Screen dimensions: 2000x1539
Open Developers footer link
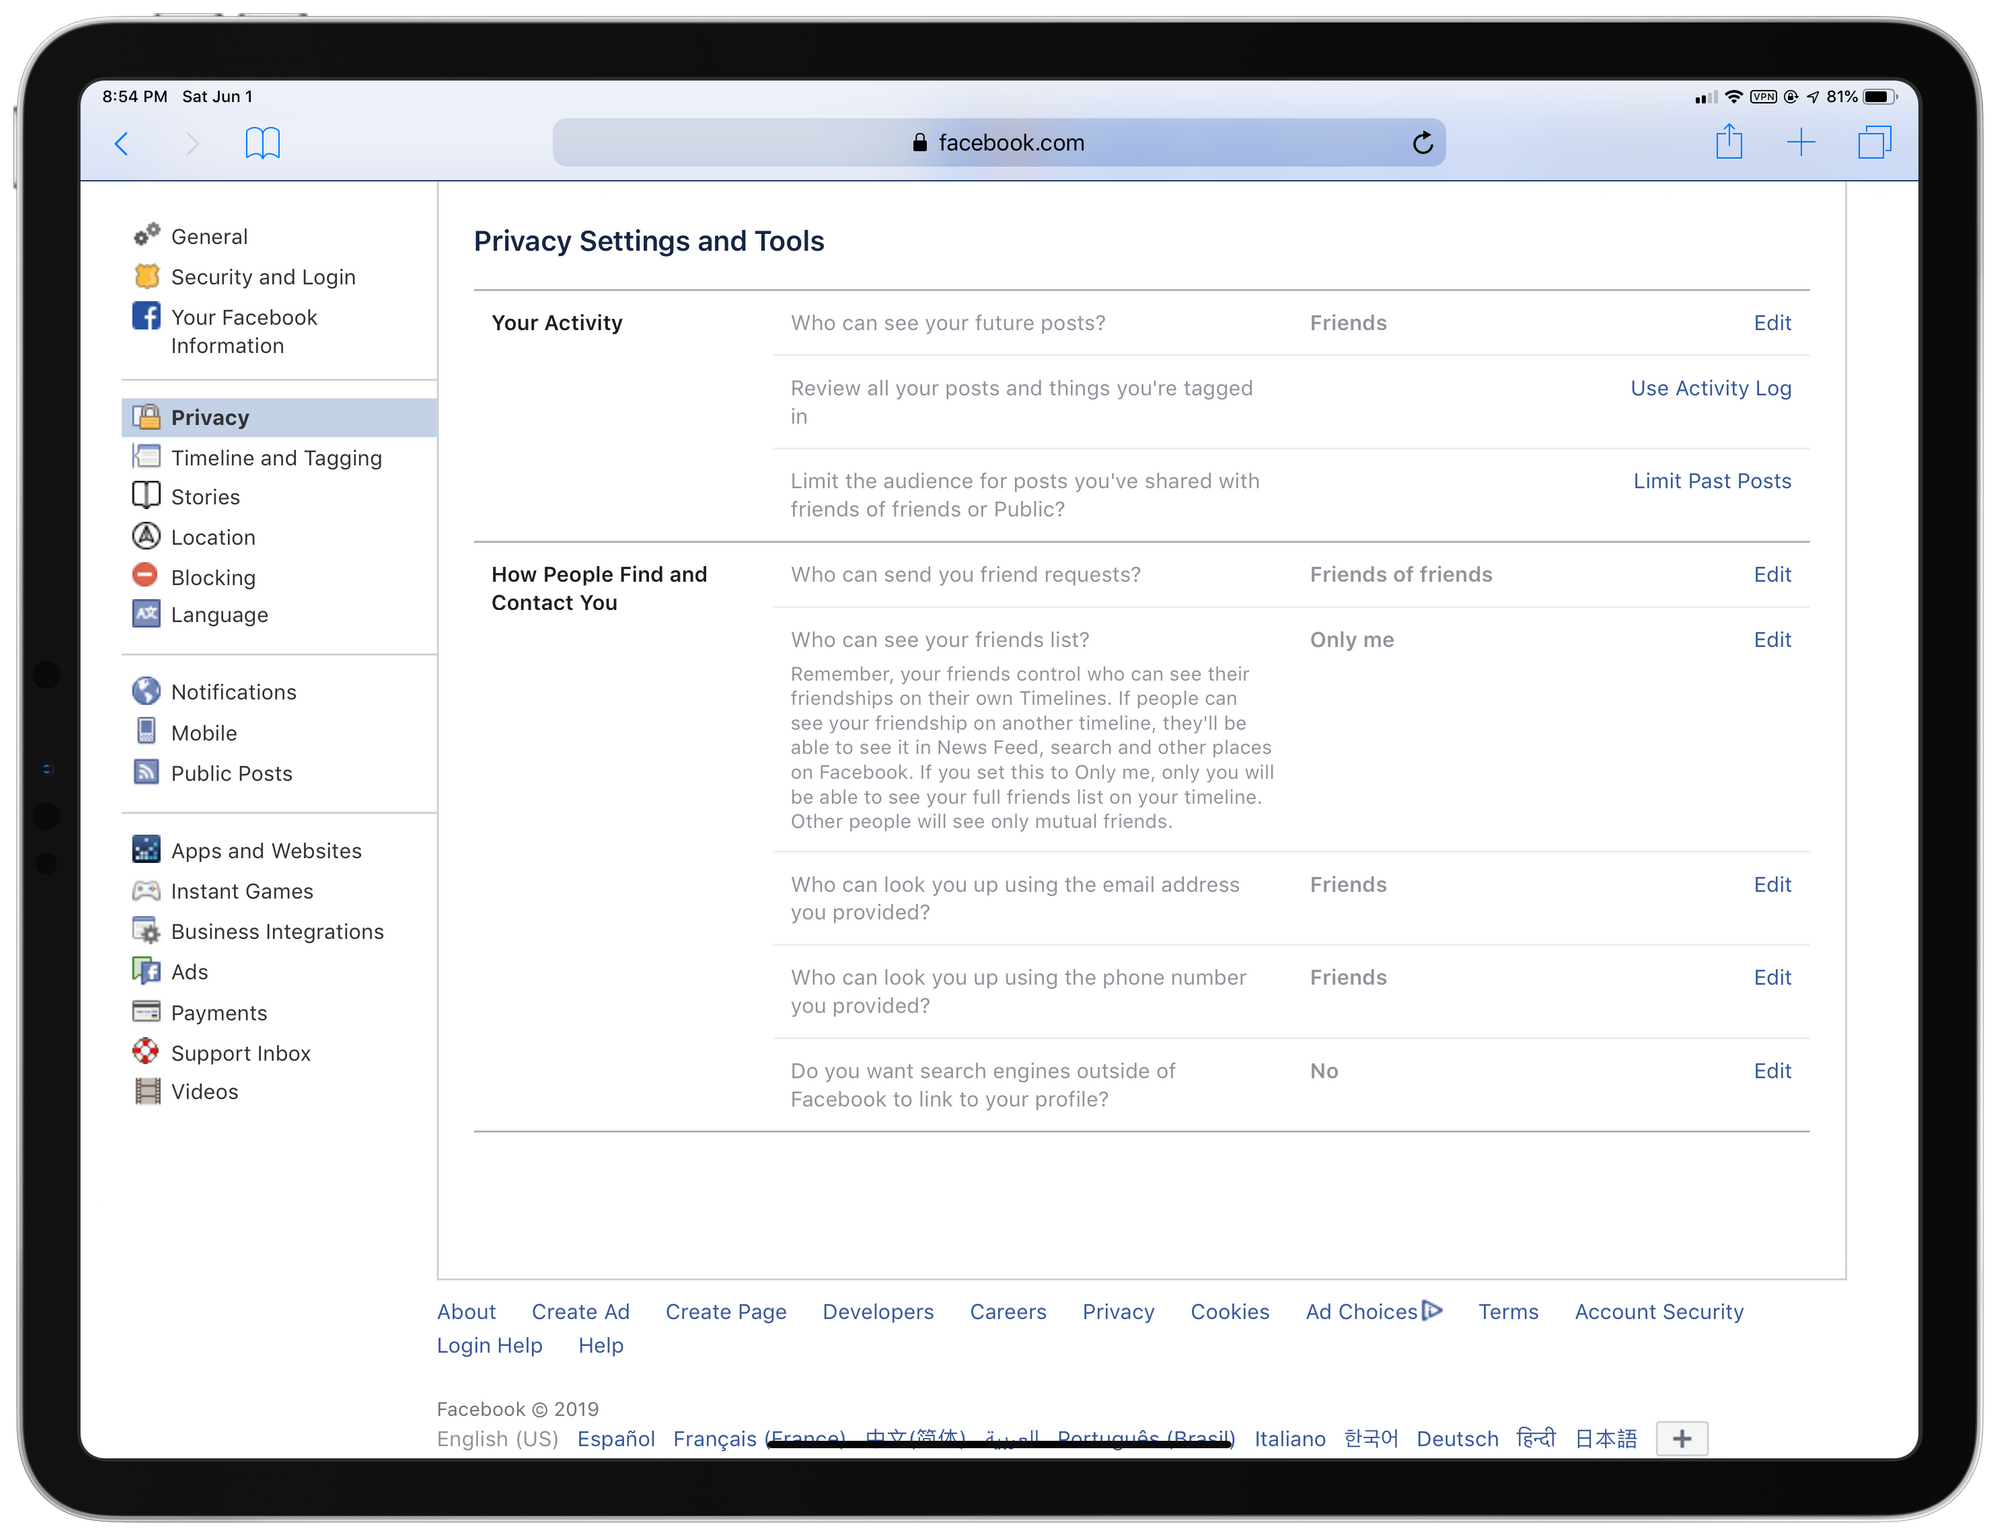878,1312
